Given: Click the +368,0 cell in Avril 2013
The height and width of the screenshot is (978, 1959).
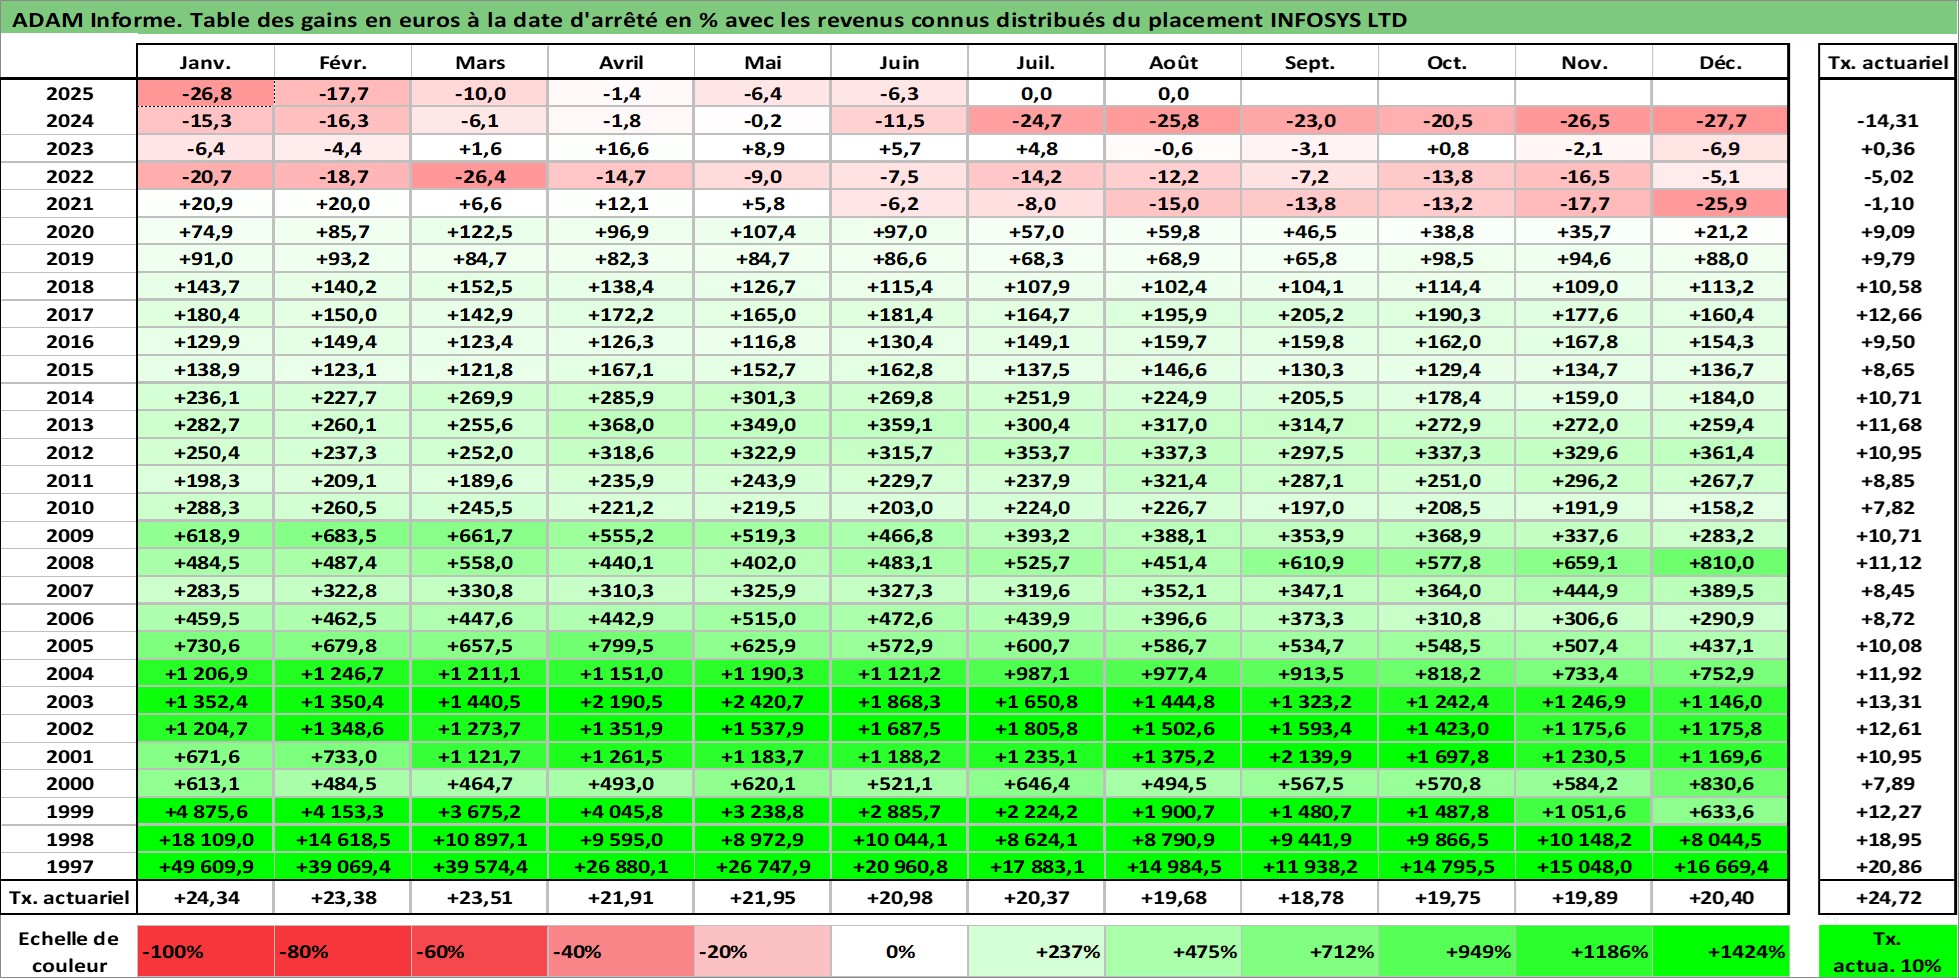Looking at the screenshot, I should (x=621, y=424).
